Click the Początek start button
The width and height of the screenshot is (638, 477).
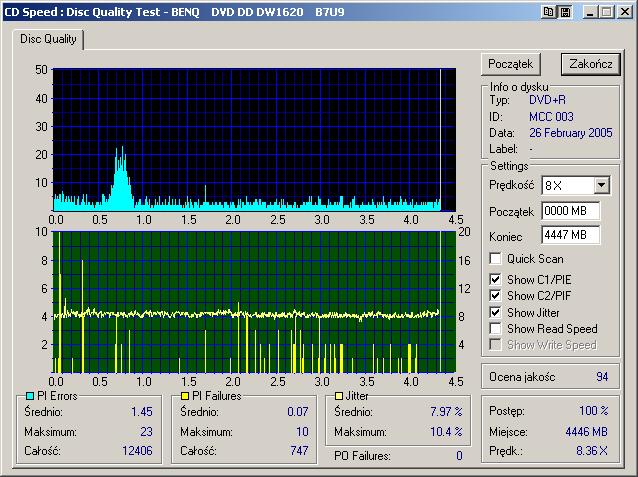tap(511, 64)
